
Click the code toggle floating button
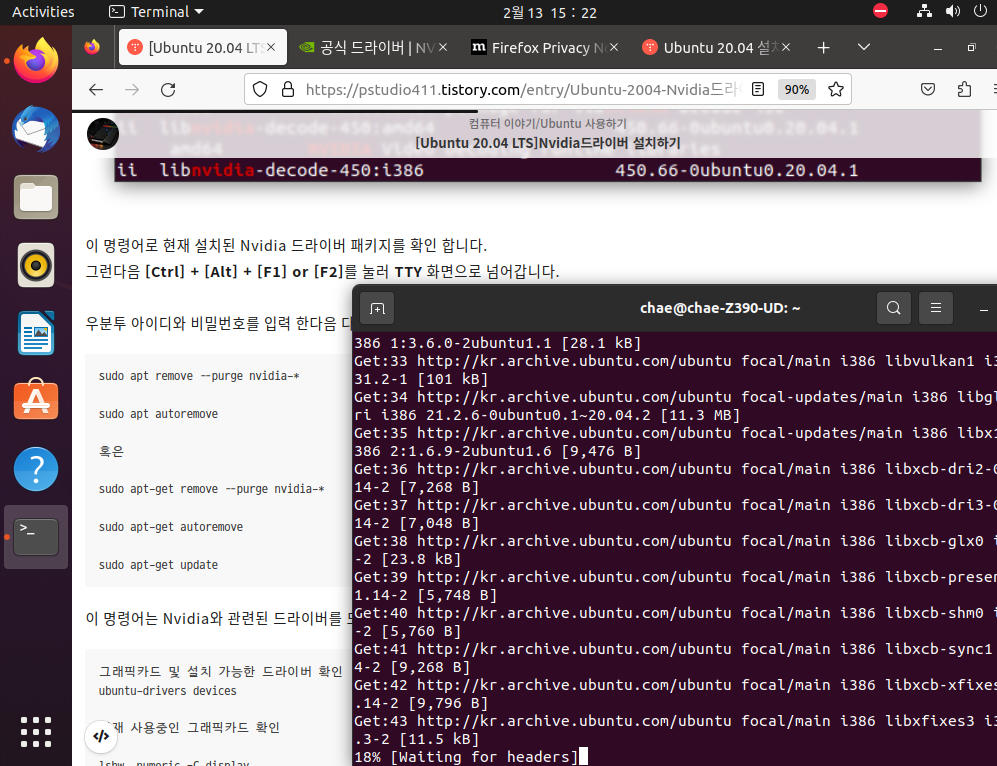point(101,736)
